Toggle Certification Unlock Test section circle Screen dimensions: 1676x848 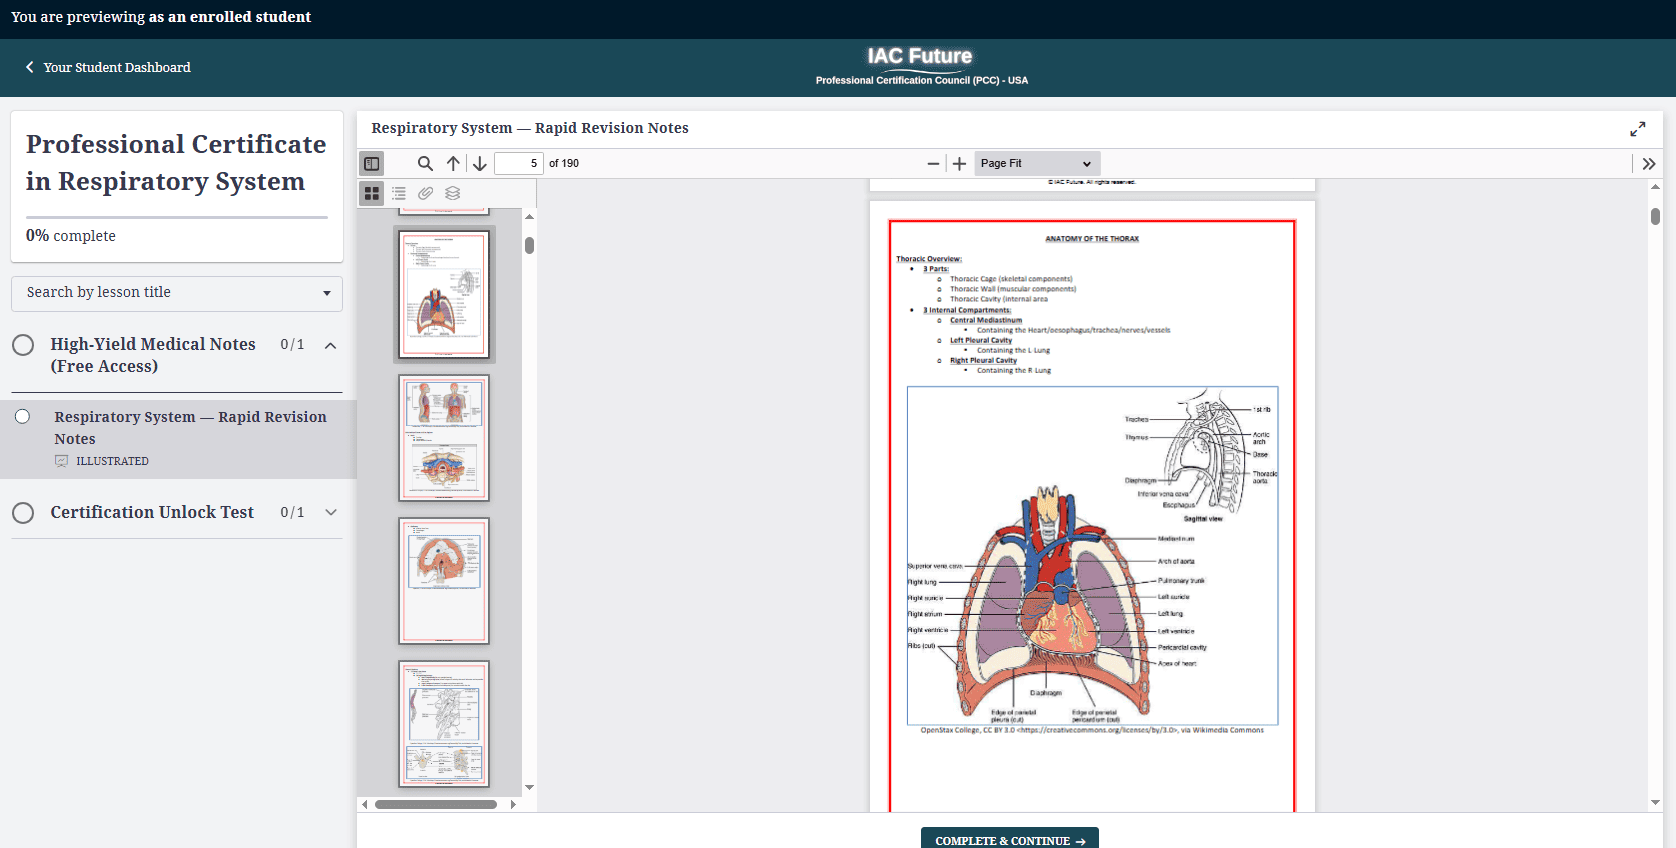pyautogui.click(x=23, y=513)
